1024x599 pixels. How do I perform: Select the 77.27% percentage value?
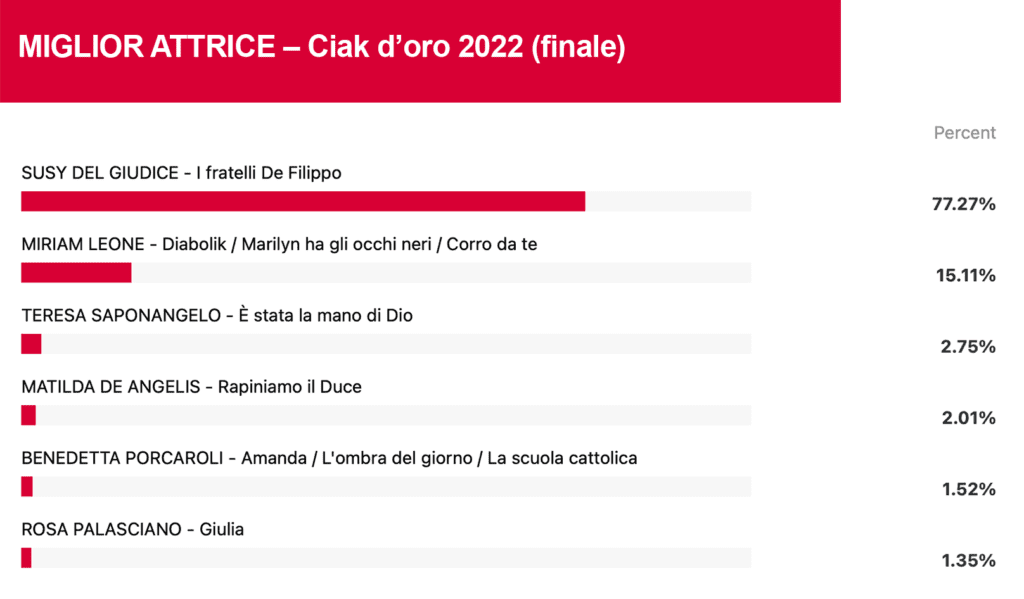964,204
